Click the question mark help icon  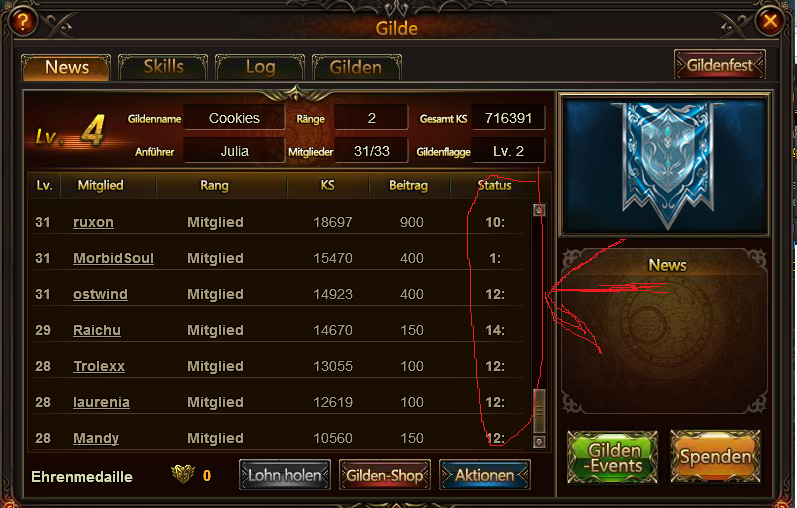coord(23,22)
